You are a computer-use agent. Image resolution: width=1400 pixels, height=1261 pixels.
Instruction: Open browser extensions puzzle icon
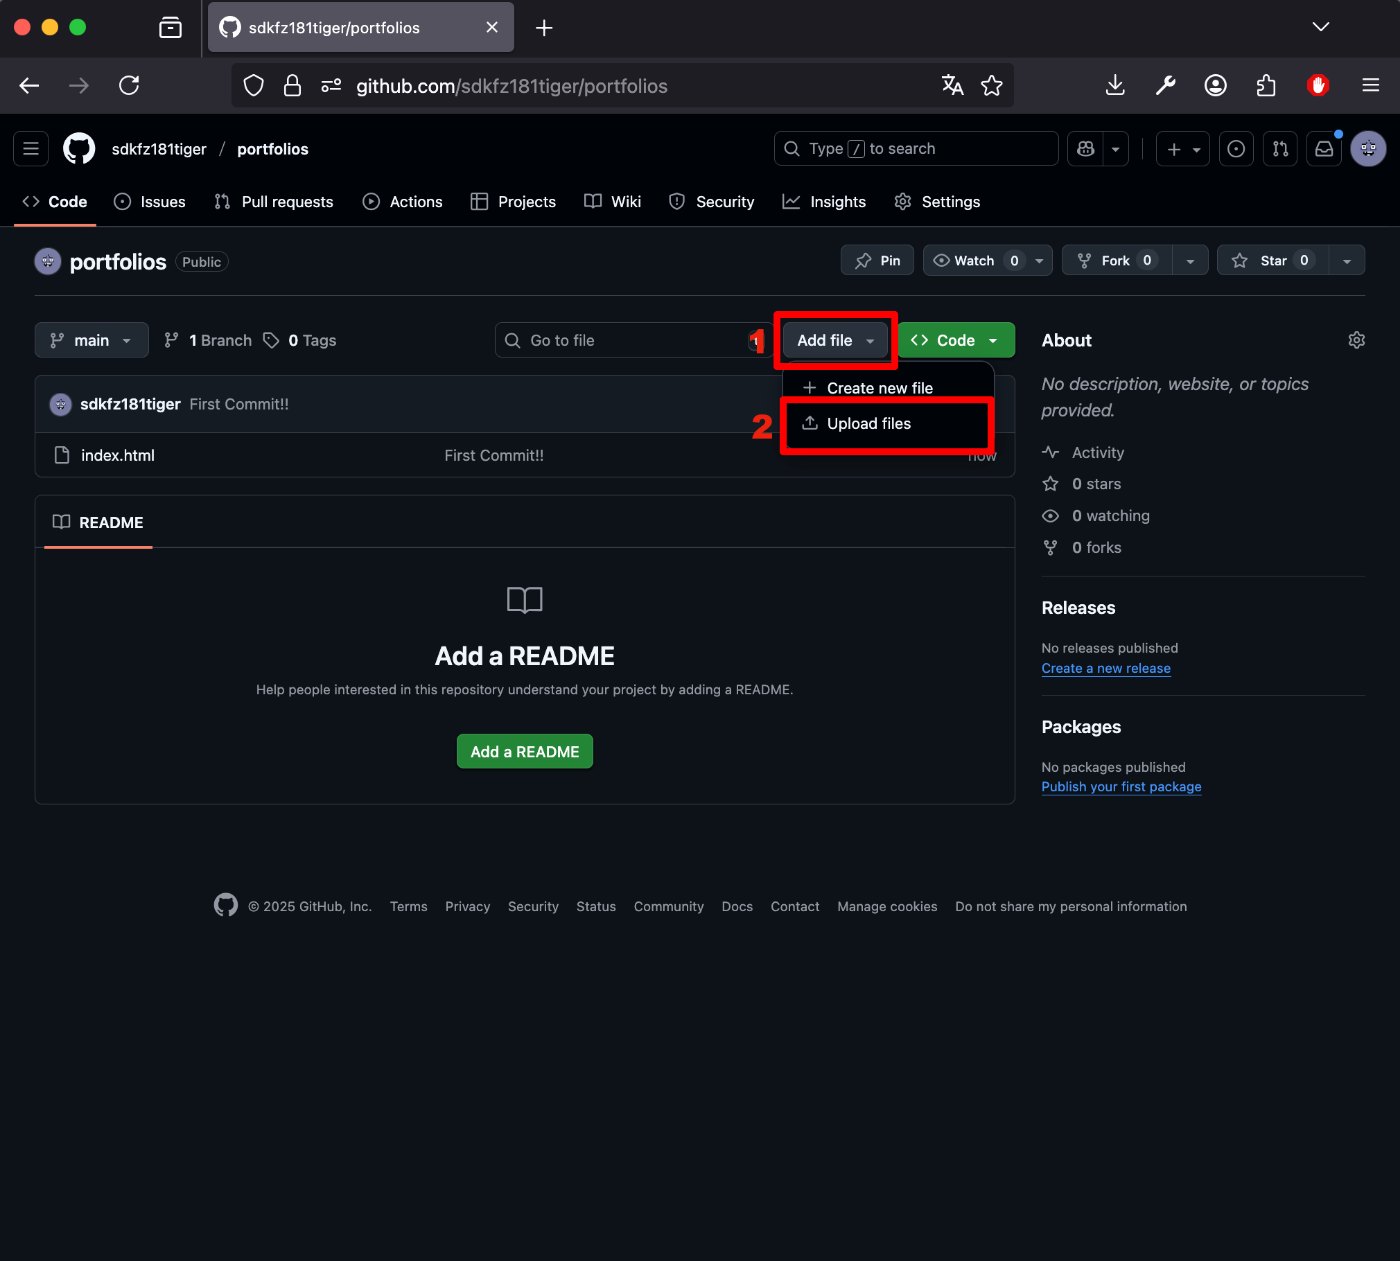[1266, 86]
